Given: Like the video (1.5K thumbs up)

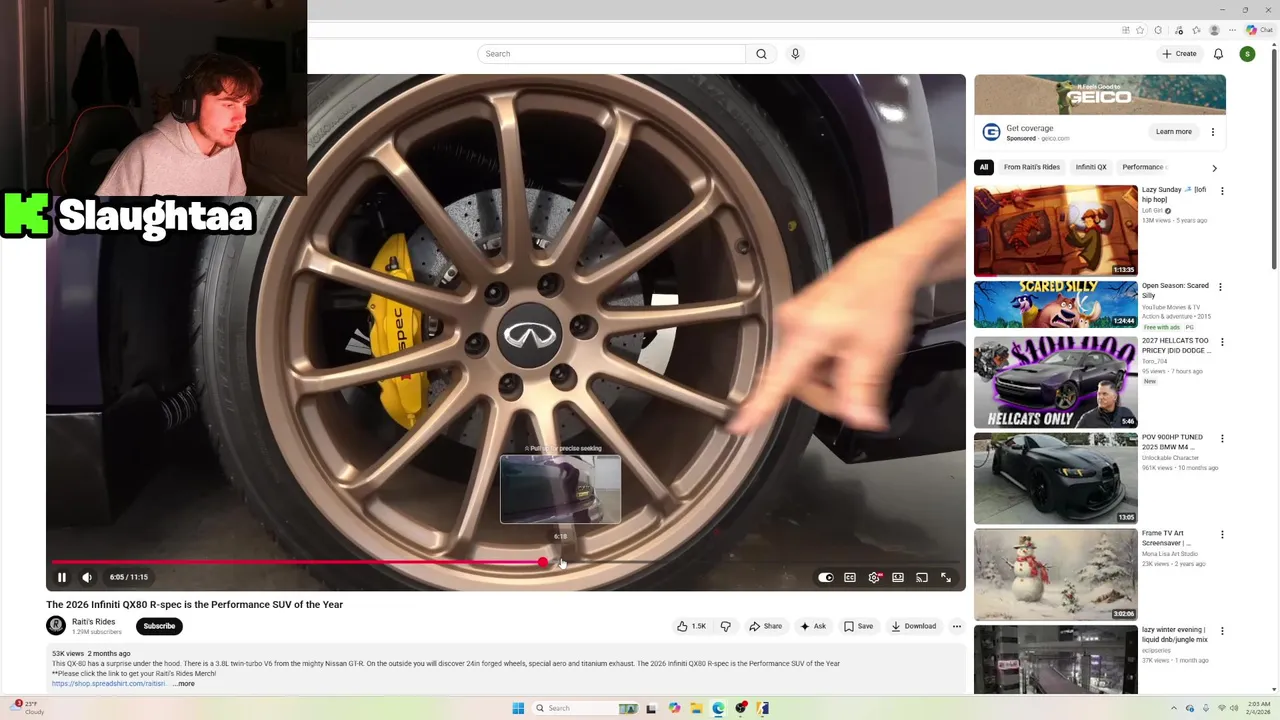Looking at the screenshot, I should [691, 626].
